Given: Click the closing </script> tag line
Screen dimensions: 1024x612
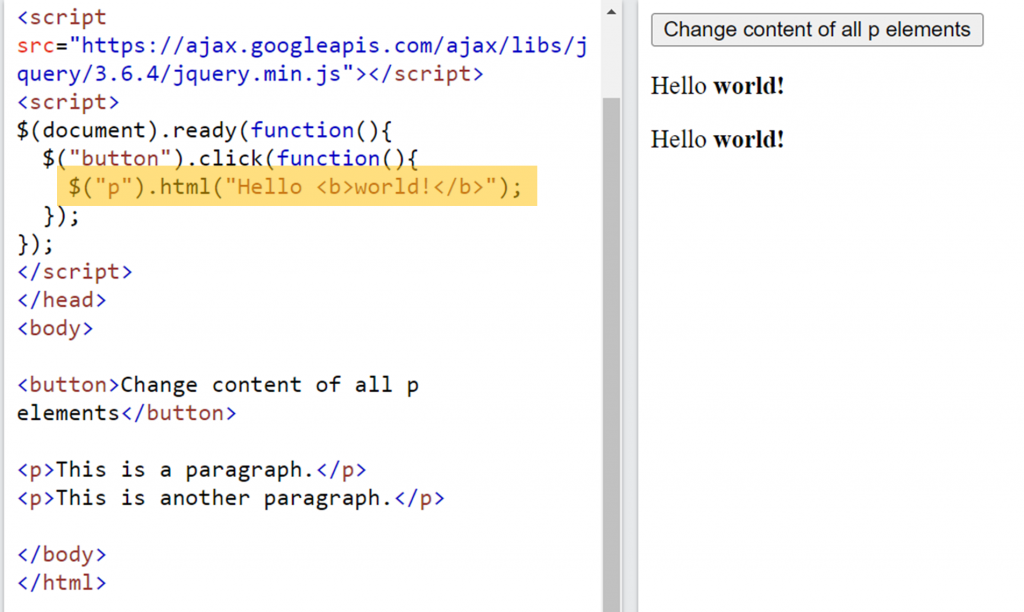Looking at the screenshot, I should click(74, 271).
